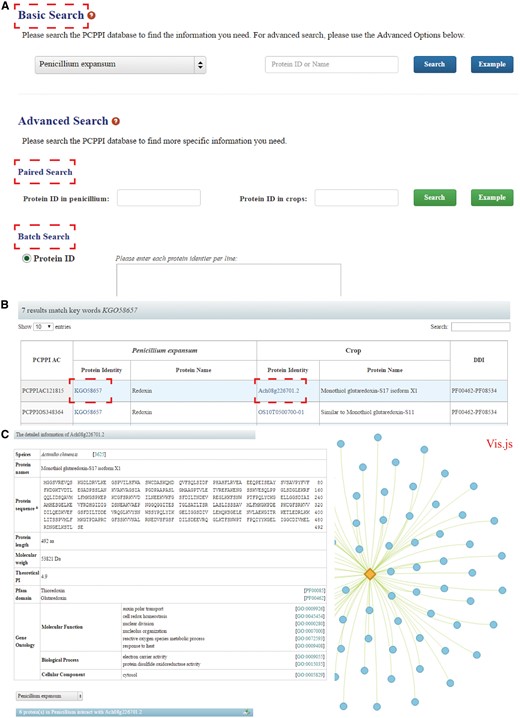Click the Batch Search heading

tap(43, 237)
